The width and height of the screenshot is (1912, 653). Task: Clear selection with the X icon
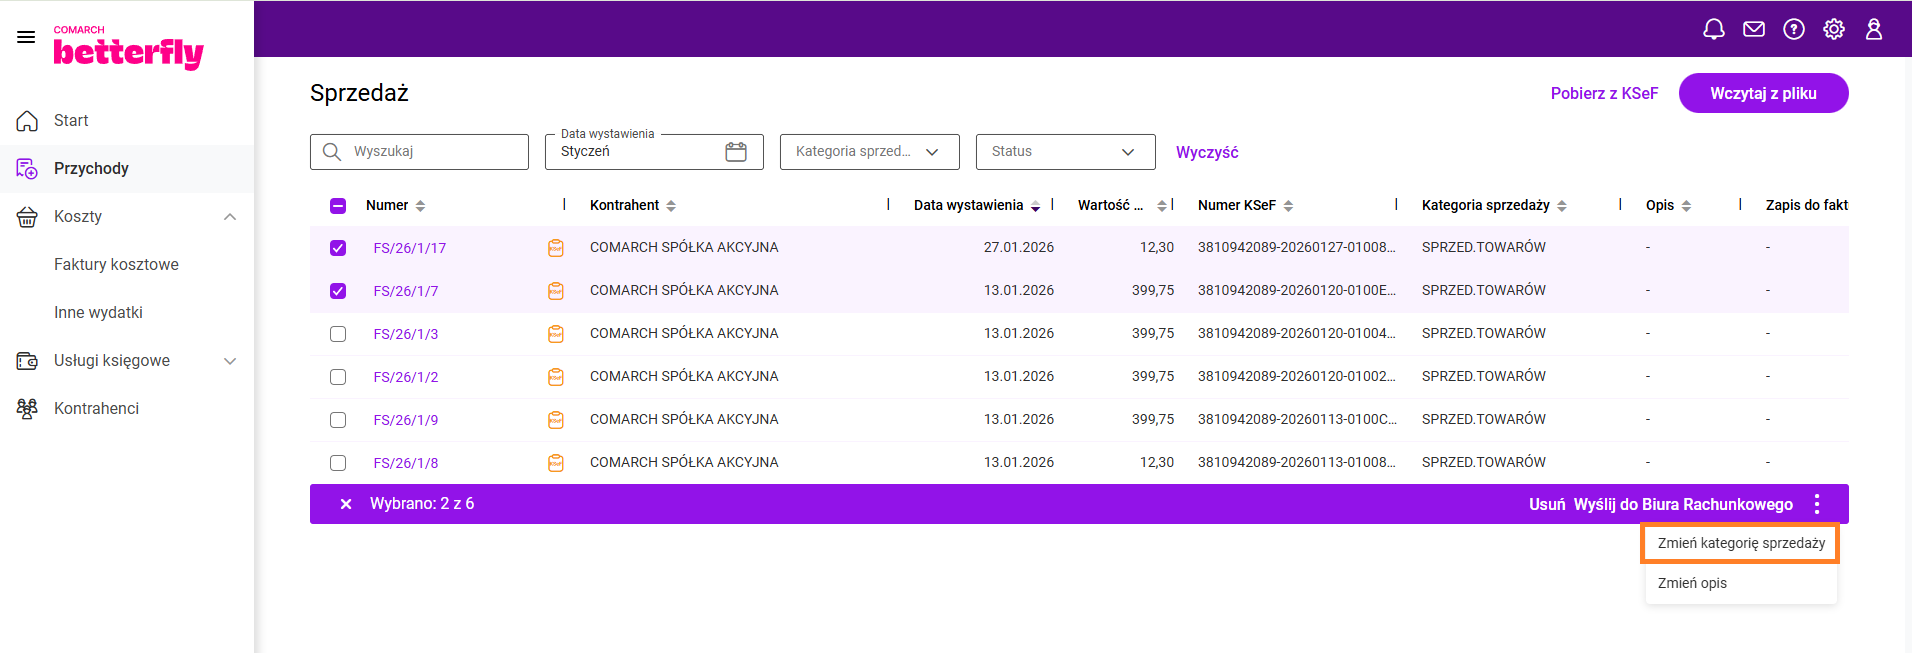pyautogui.click(x=346, y=504)
